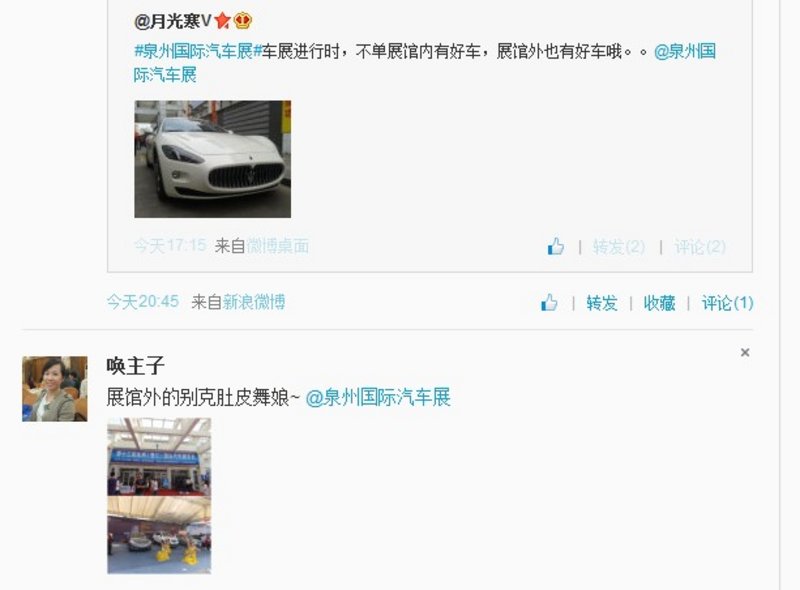This screenshot has height=590, width=800.
Task: Open @泉州国际汽车展 mention in 唤主子 post
Action: click(378, 397)
